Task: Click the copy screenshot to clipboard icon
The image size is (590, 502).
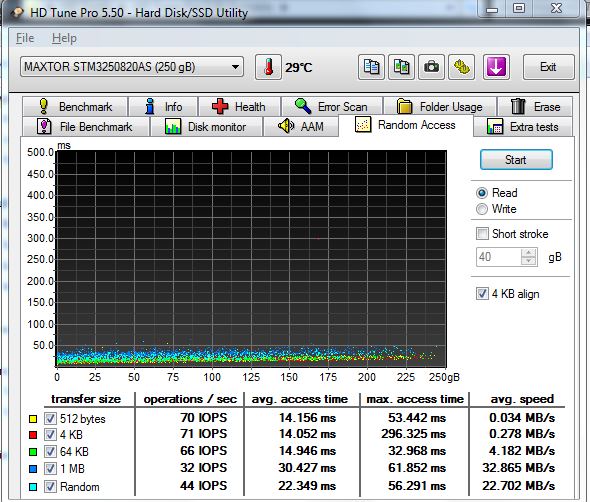Action: (x=401, y=67)
